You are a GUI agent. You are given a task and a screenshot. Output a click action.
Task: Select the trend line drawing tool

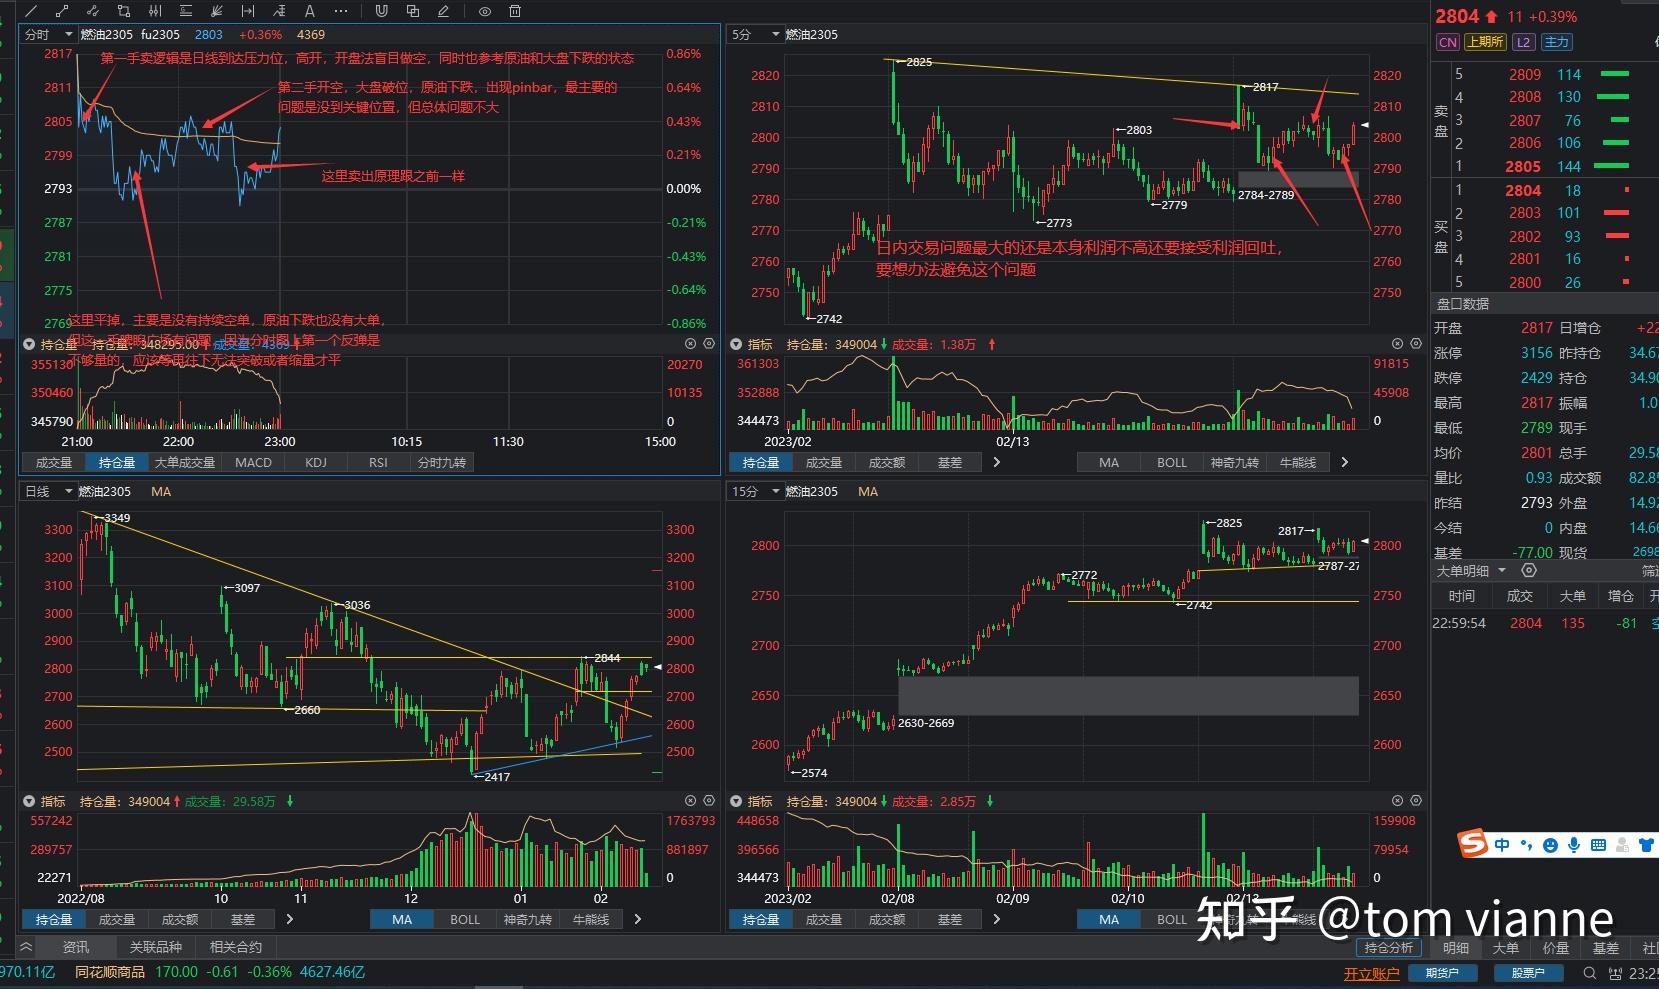tap(30, 11)
